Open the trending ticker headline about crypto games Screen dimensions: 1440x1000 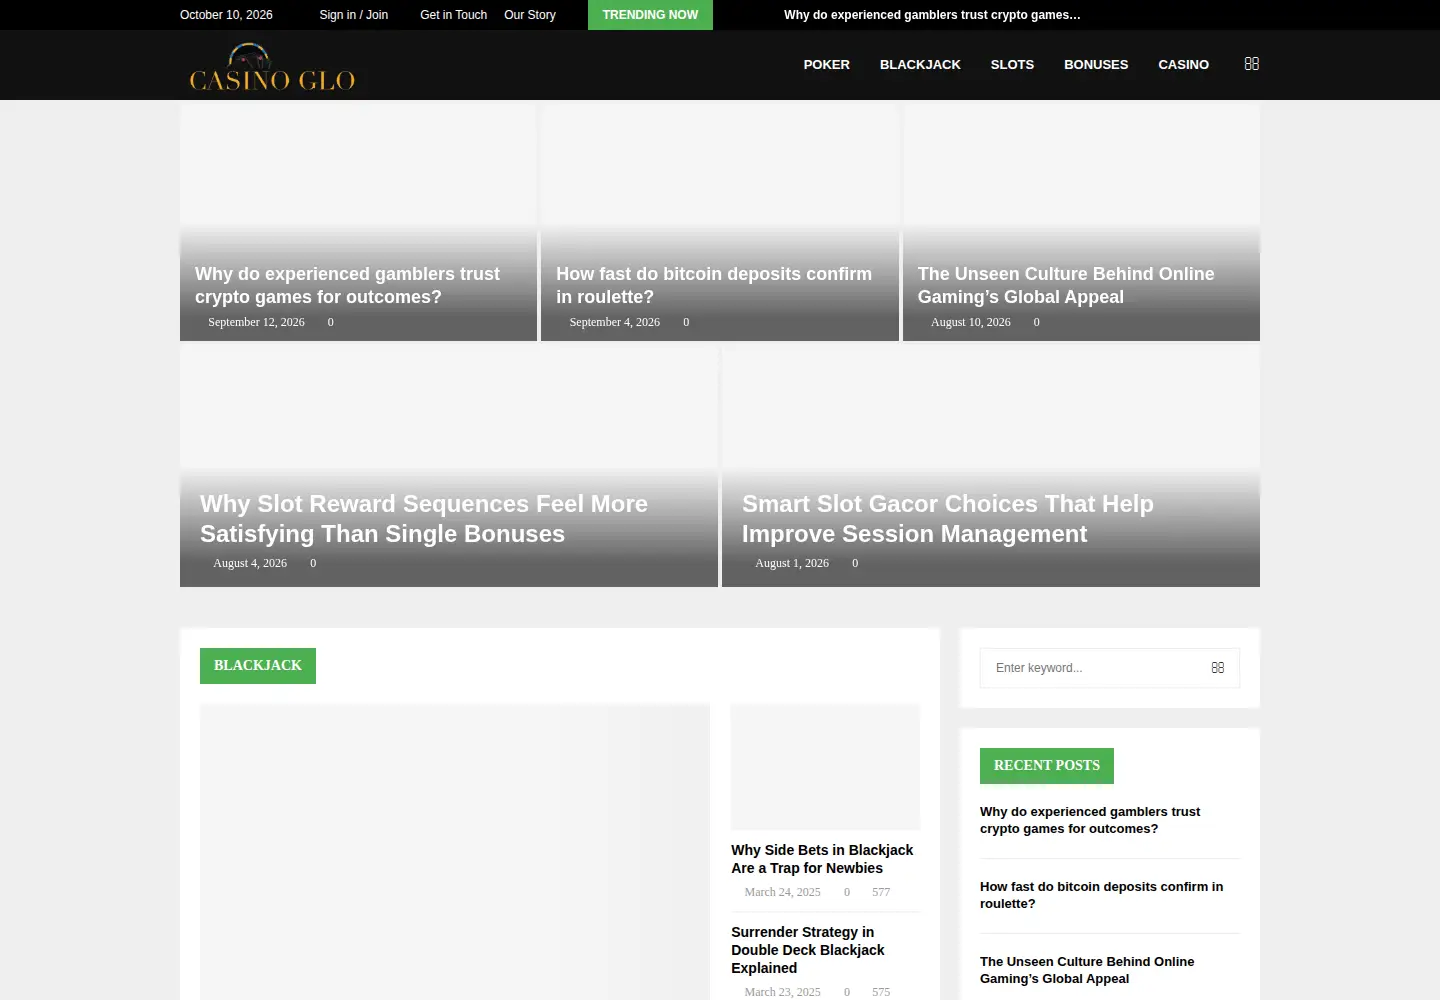pyautogui.click(x=932, y=15)
